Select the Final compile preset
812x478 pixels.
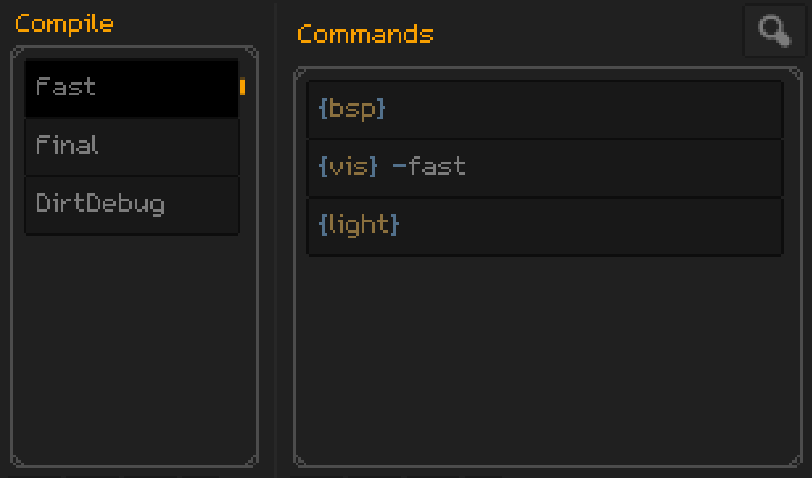click(x=131, y=146)
